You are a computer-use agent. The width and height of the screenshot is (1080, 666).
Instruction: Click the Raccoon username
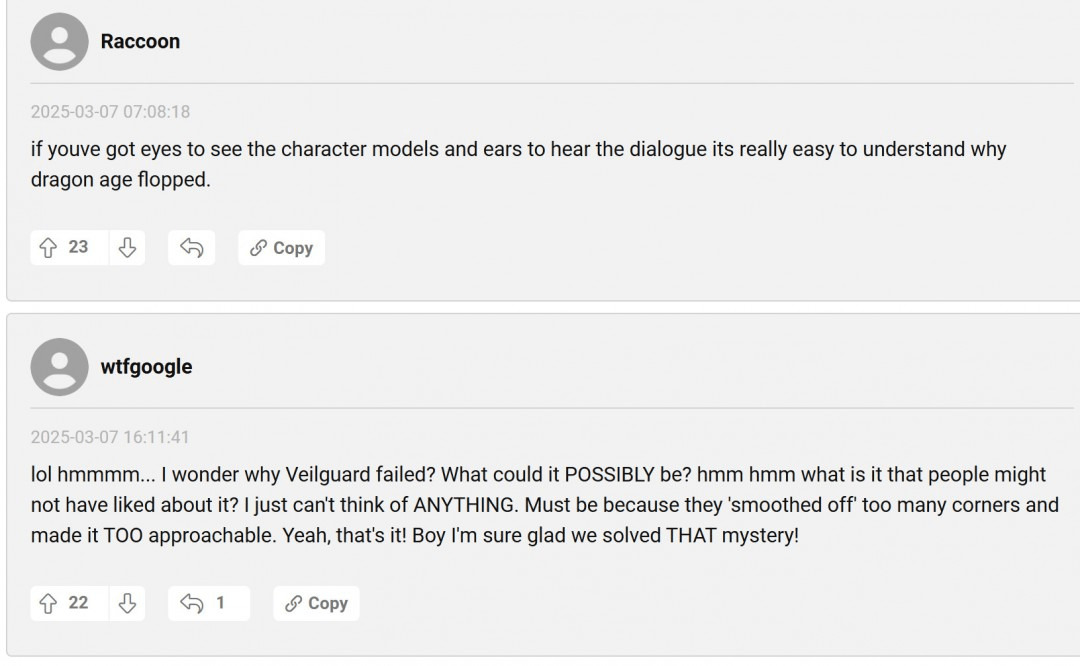tap(140, 42)
